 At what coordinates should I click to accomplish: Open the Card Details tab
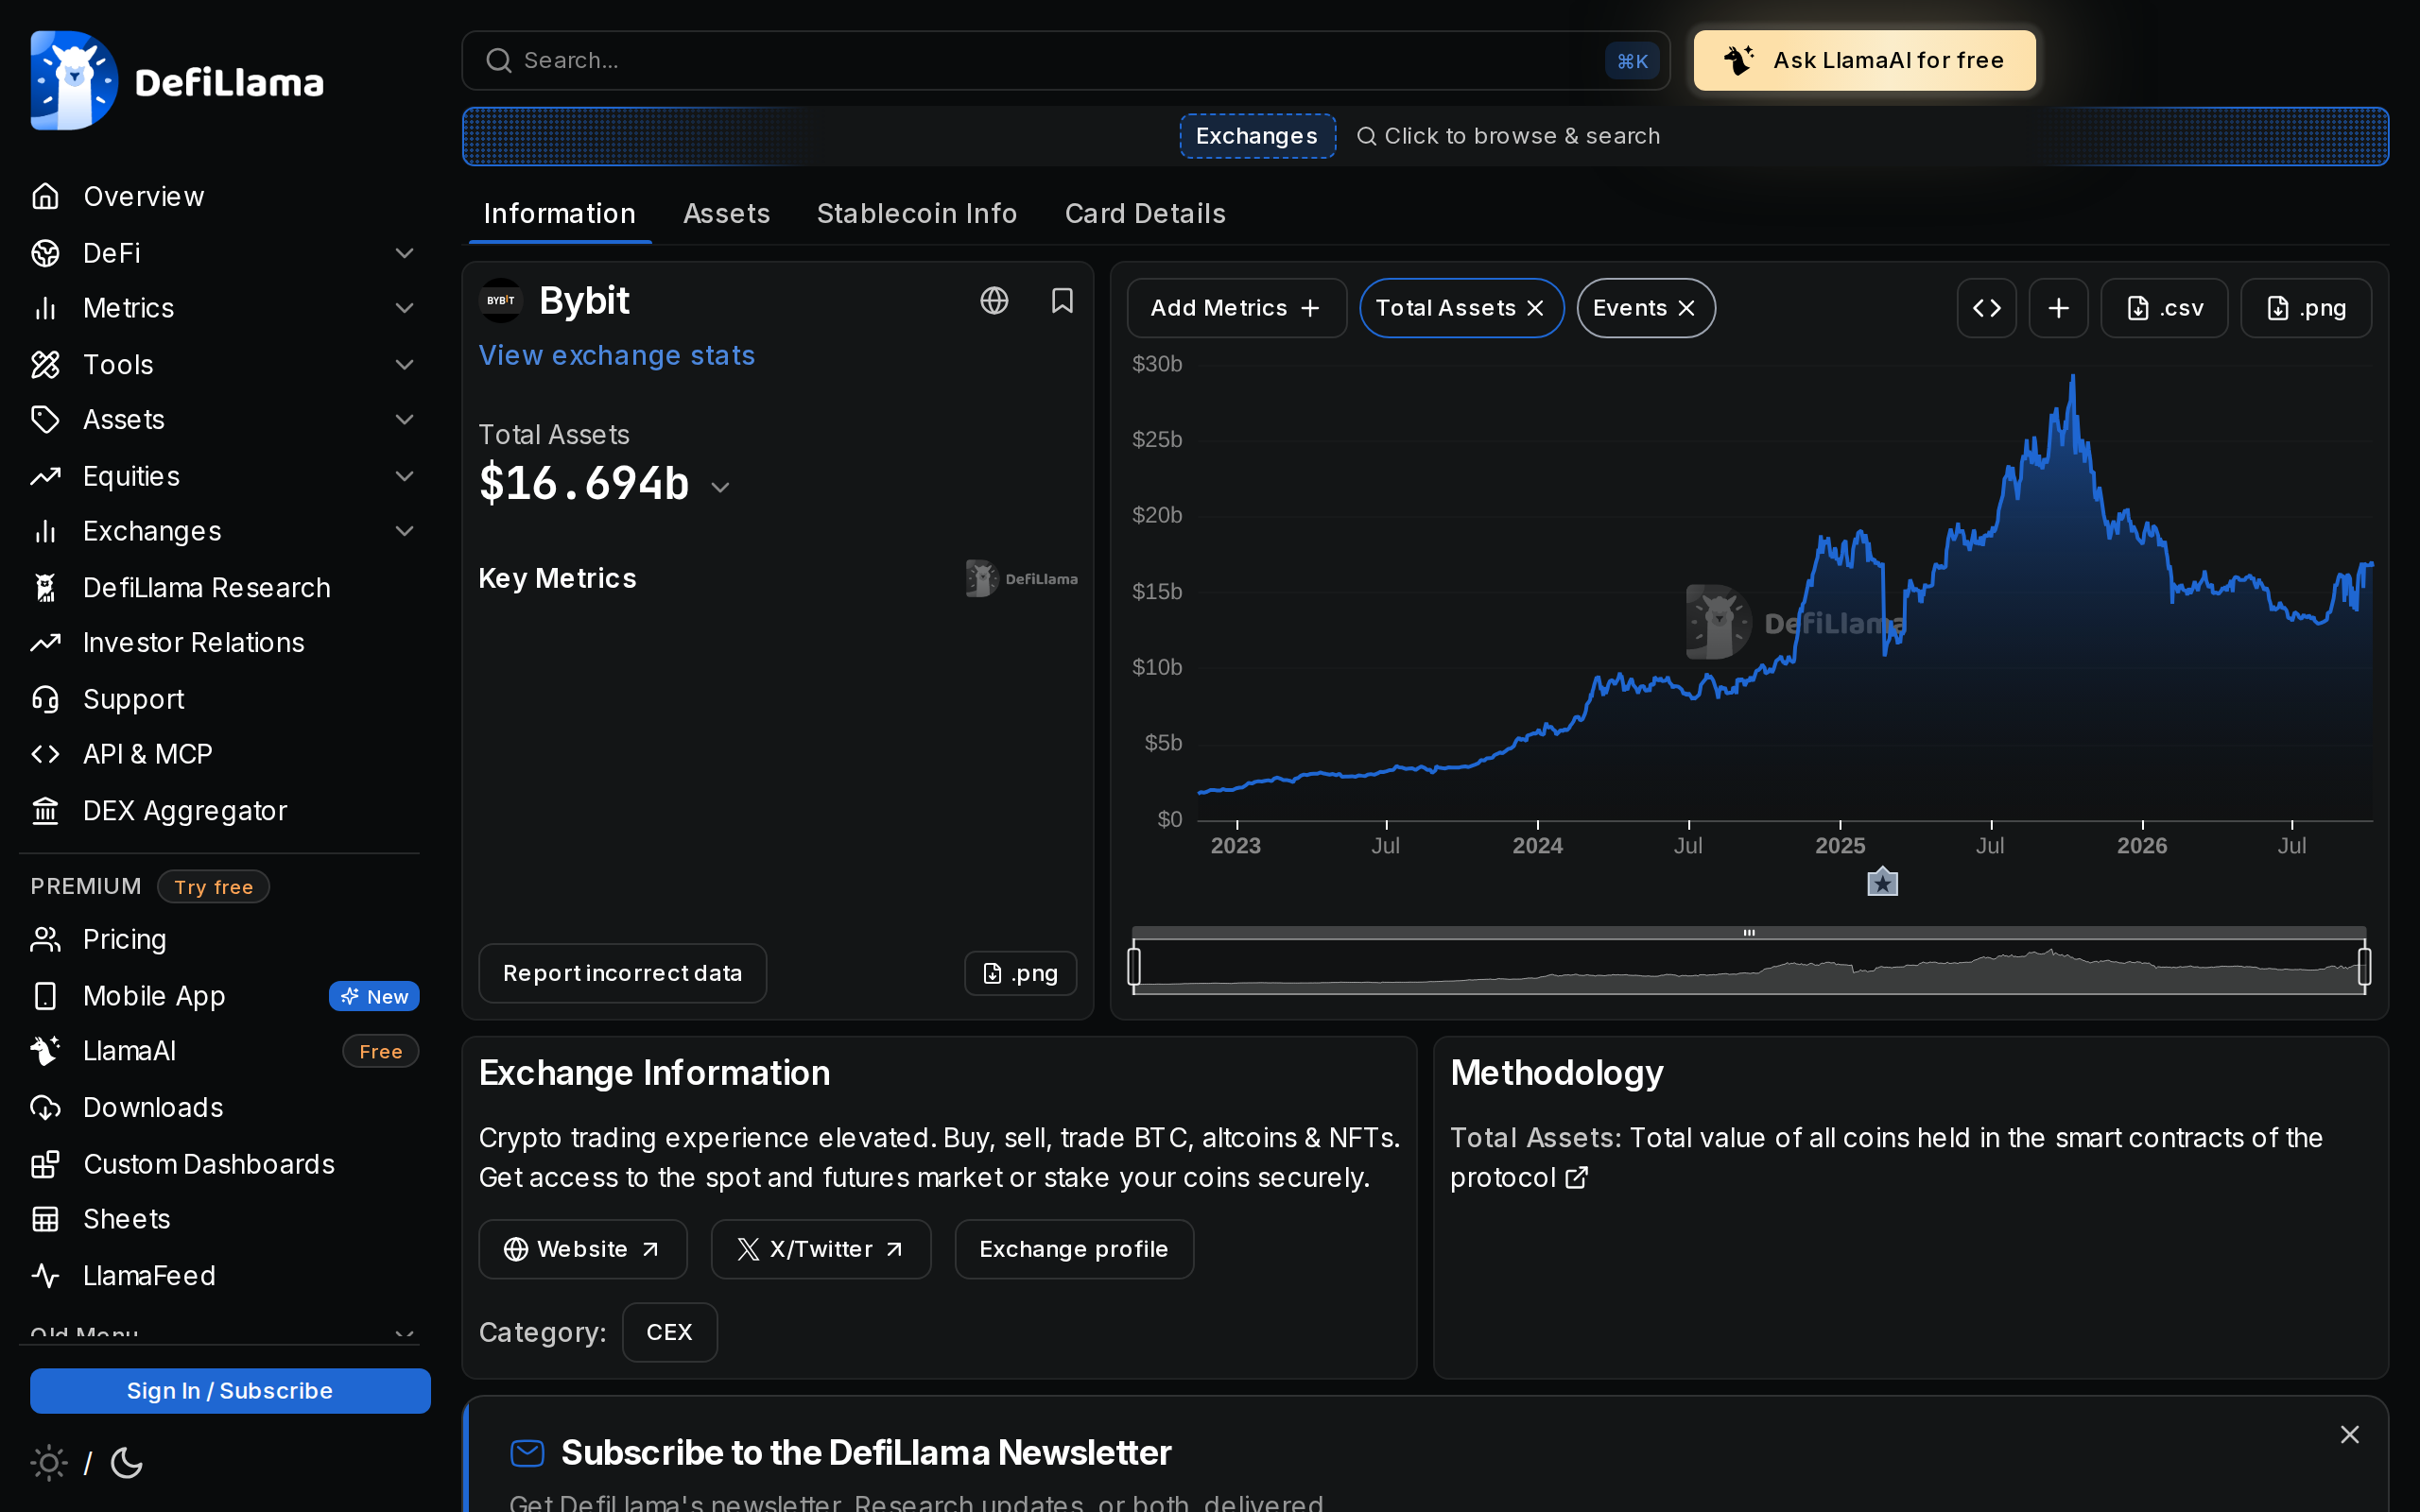tap(1145, 214)
